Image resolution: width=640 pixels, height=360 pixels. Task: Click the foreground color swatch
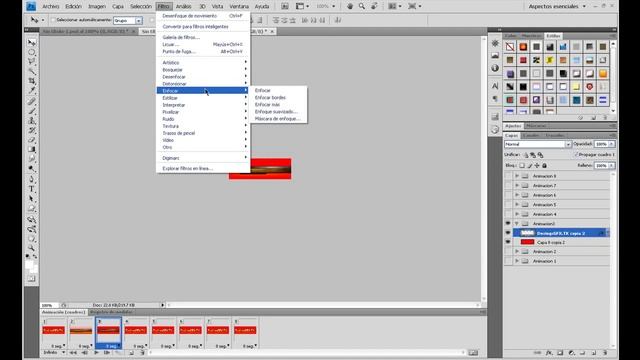29,265
